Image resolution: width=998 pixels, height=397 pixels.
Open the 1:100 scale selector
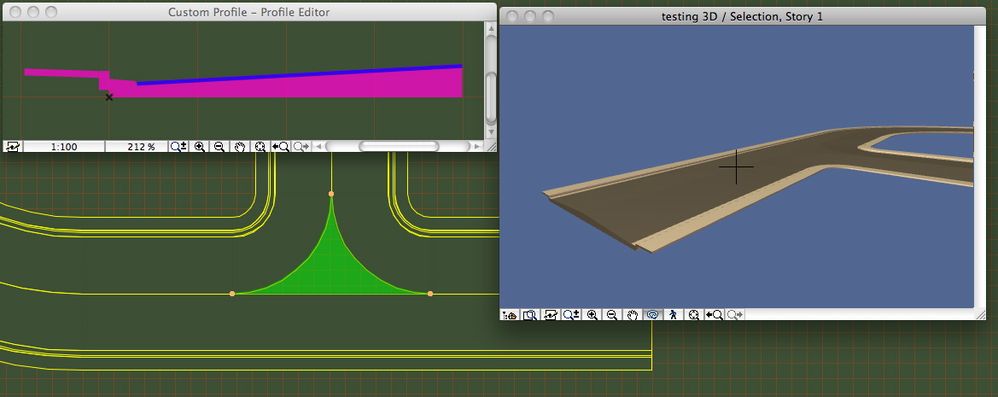64,146
